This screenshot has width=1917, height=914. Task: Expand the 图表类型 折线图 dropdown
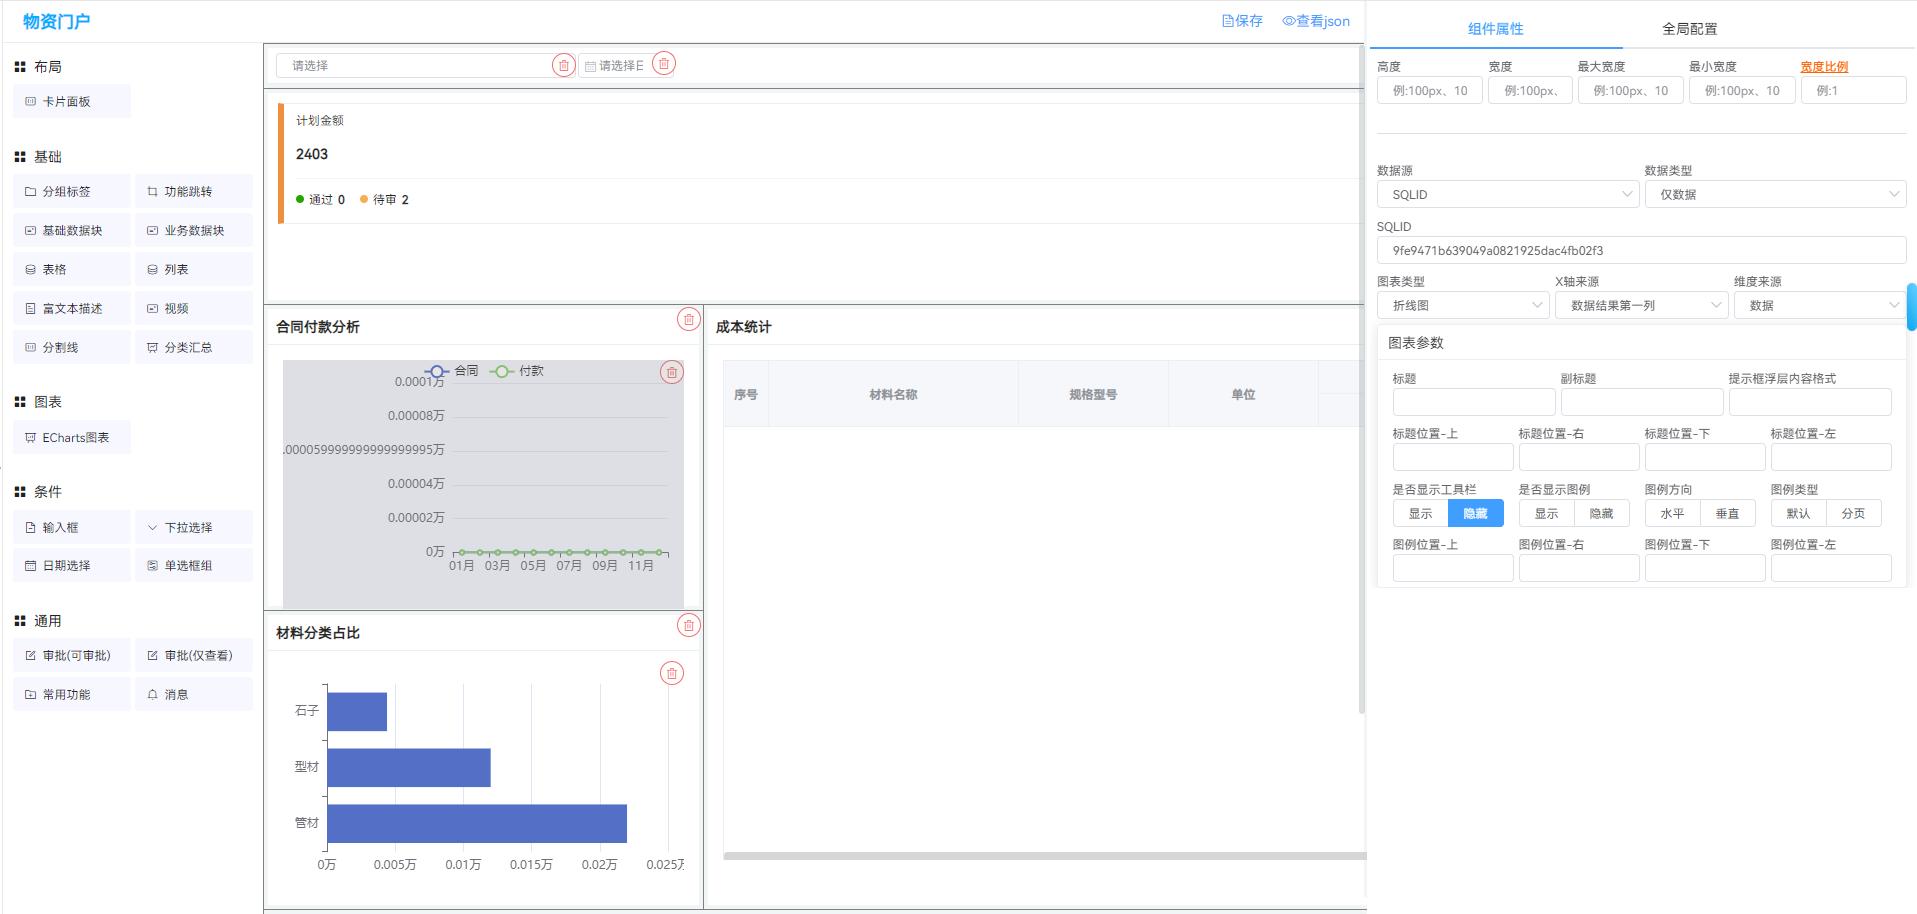1462,306
